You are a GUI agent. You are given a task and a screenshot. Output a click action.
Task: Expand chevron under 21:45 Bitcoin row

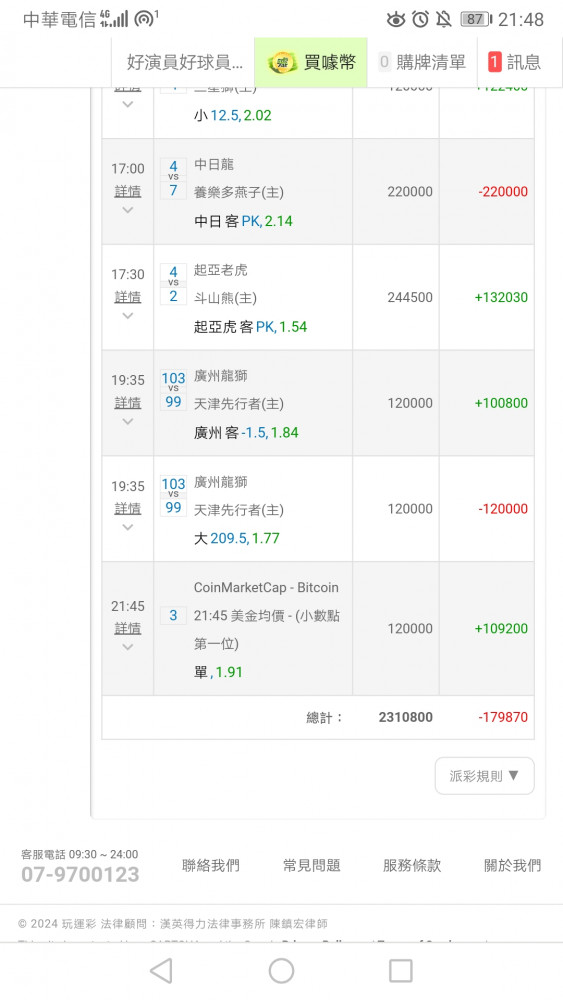click(128, 647)
